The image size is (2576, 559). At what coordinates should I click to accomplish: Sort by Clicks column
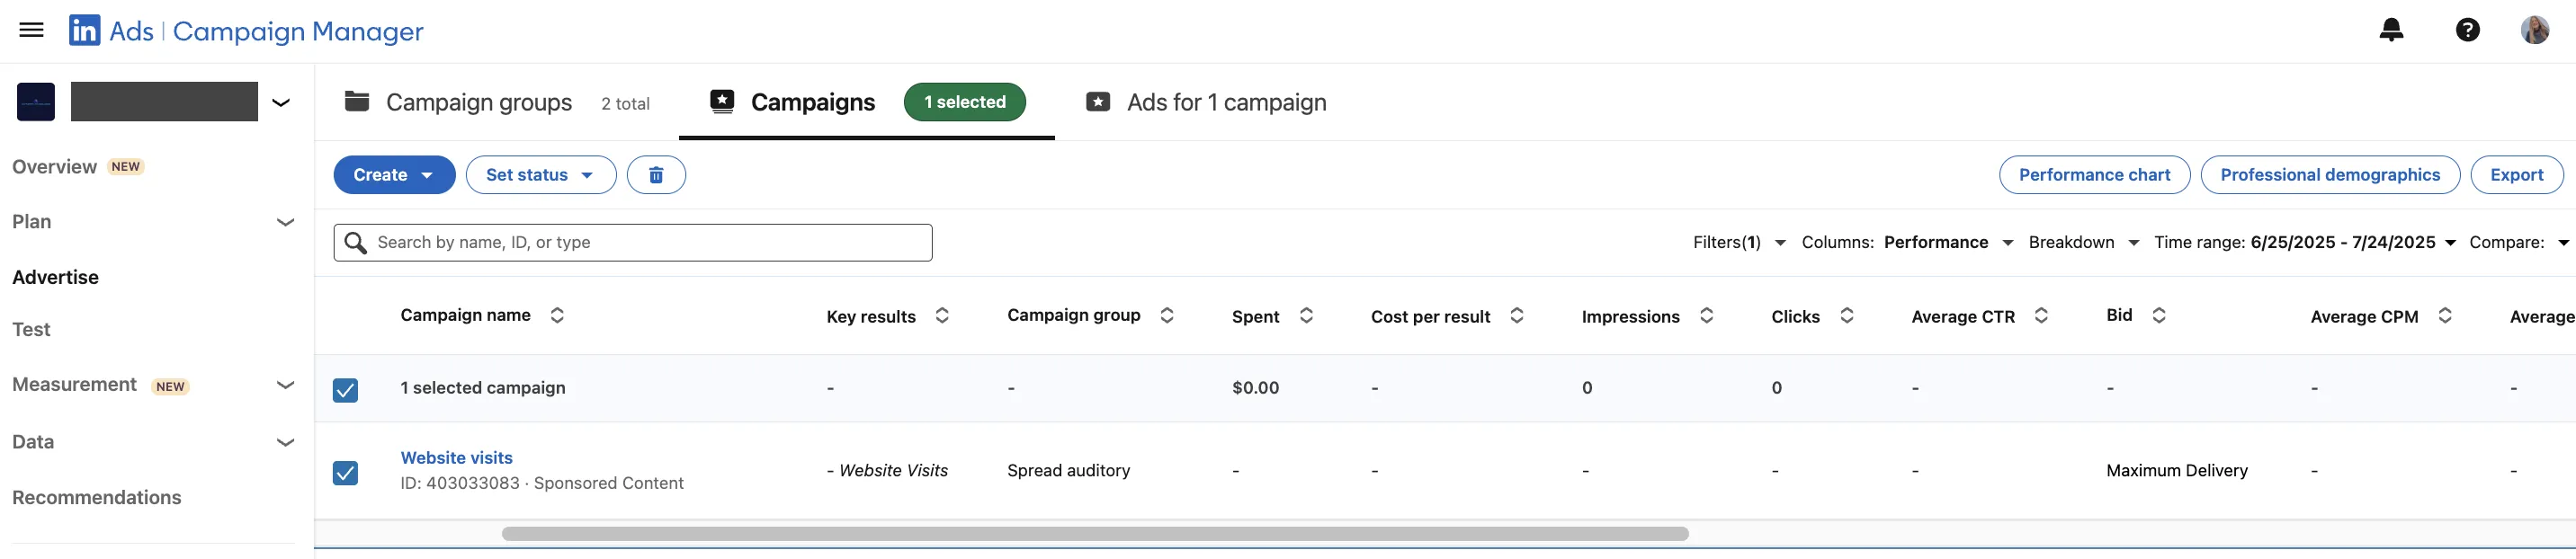[x=1847, y=316]
